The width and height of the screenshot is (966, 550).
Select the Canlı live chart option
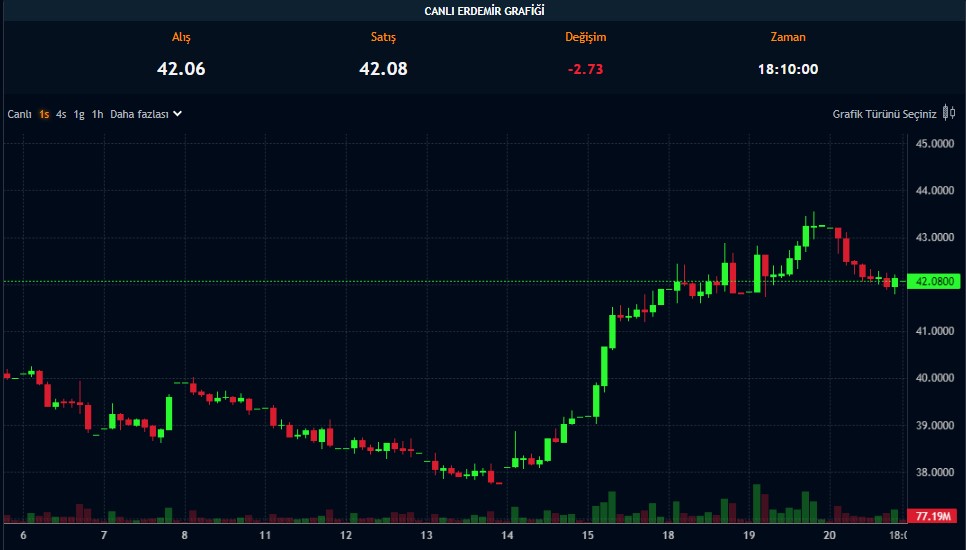coord(20,114)
